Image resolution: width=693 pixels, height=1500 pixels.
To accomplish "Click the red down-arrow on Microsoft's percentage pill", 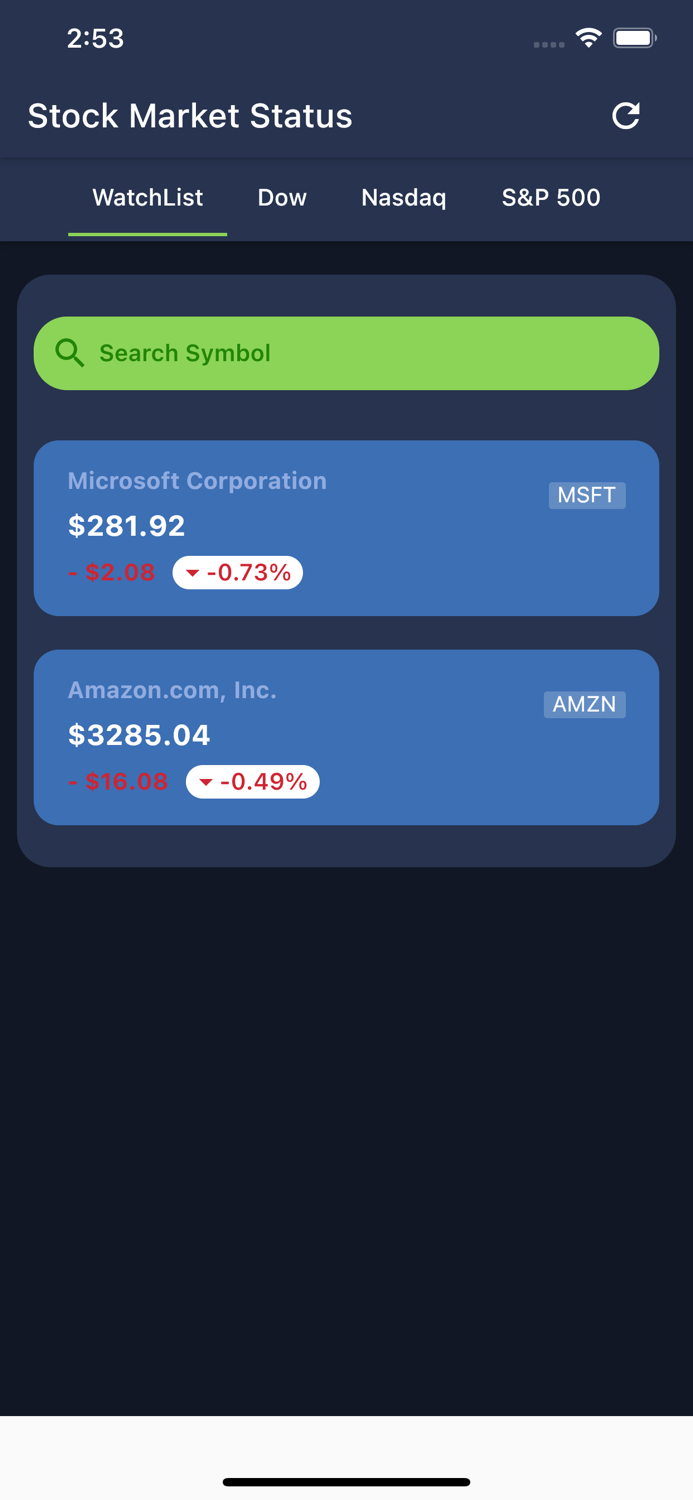I will click(x=193, y=572).
